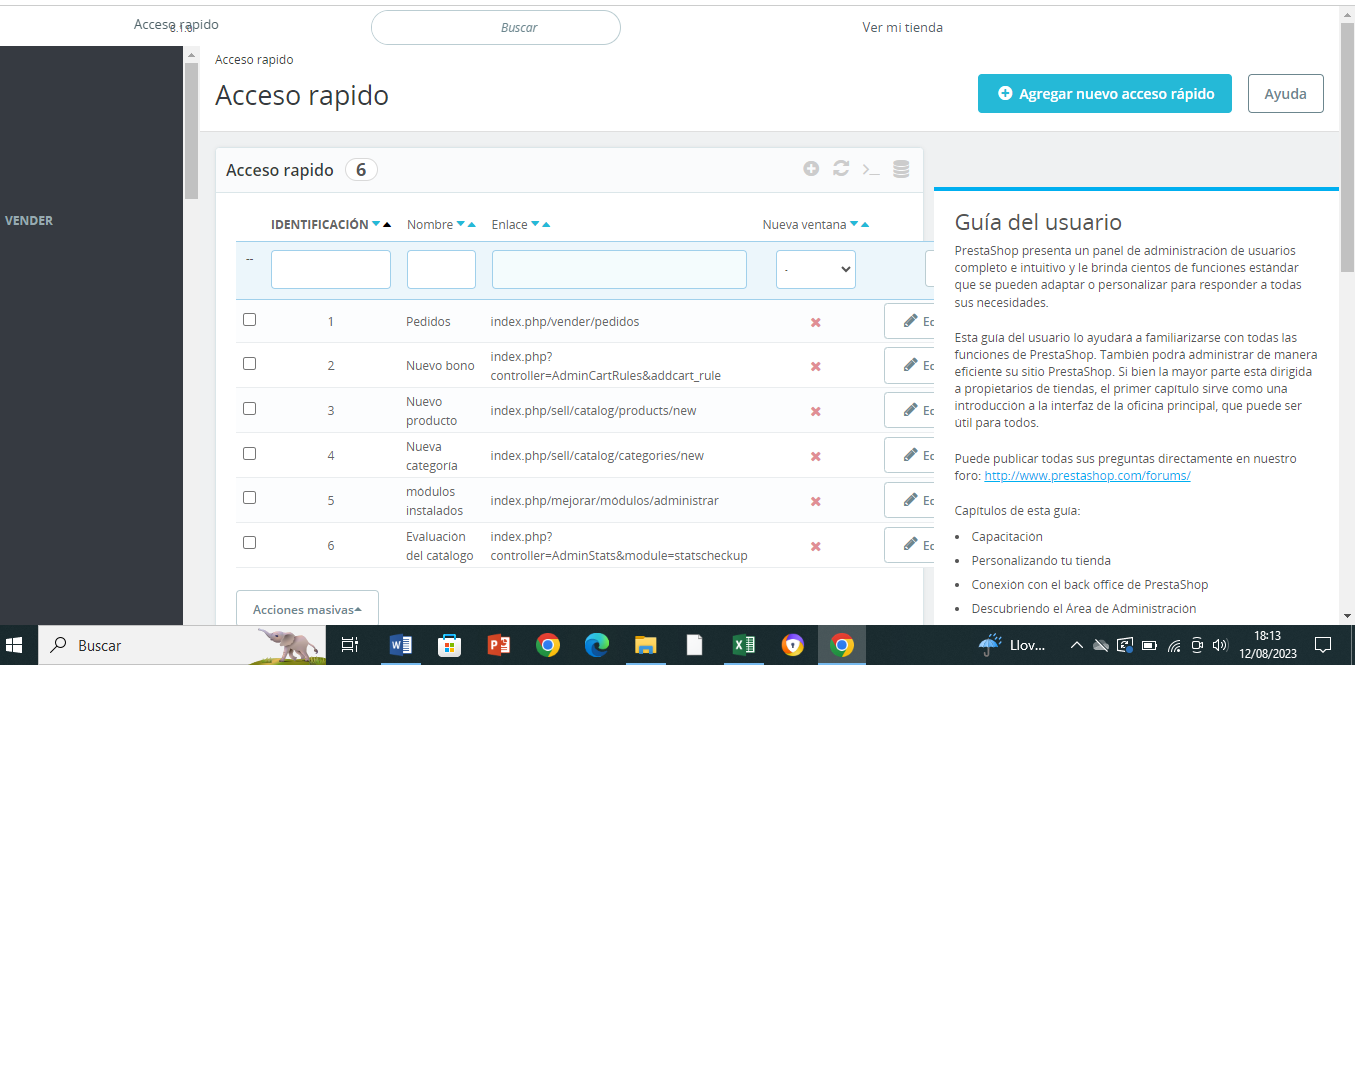Sort Enlace column ascending
Image resolution: width=1355 pixels, height=1088 pixels.
coord(546,224)
